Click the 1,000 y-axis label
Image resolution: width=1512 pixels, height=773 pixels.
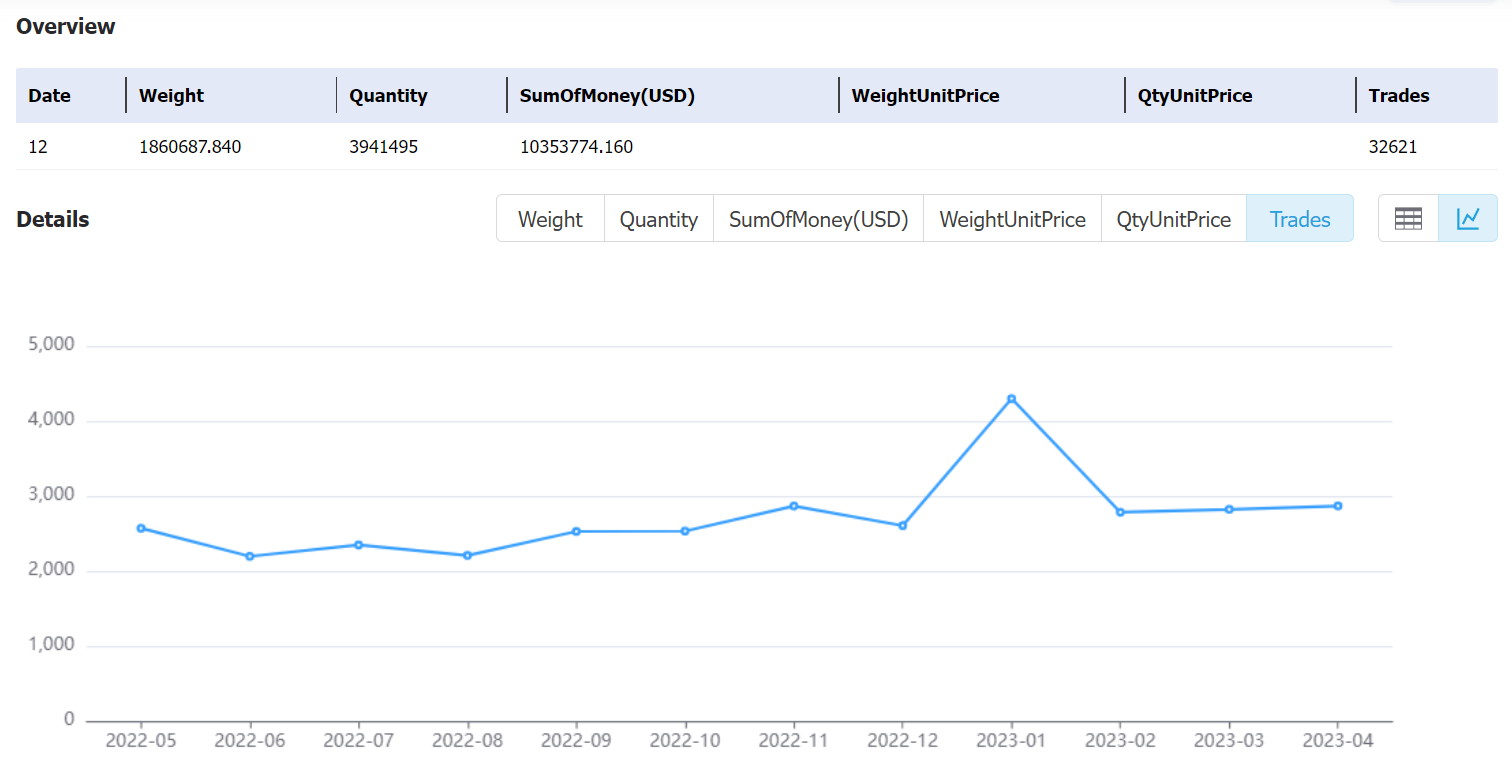point(53,645)
